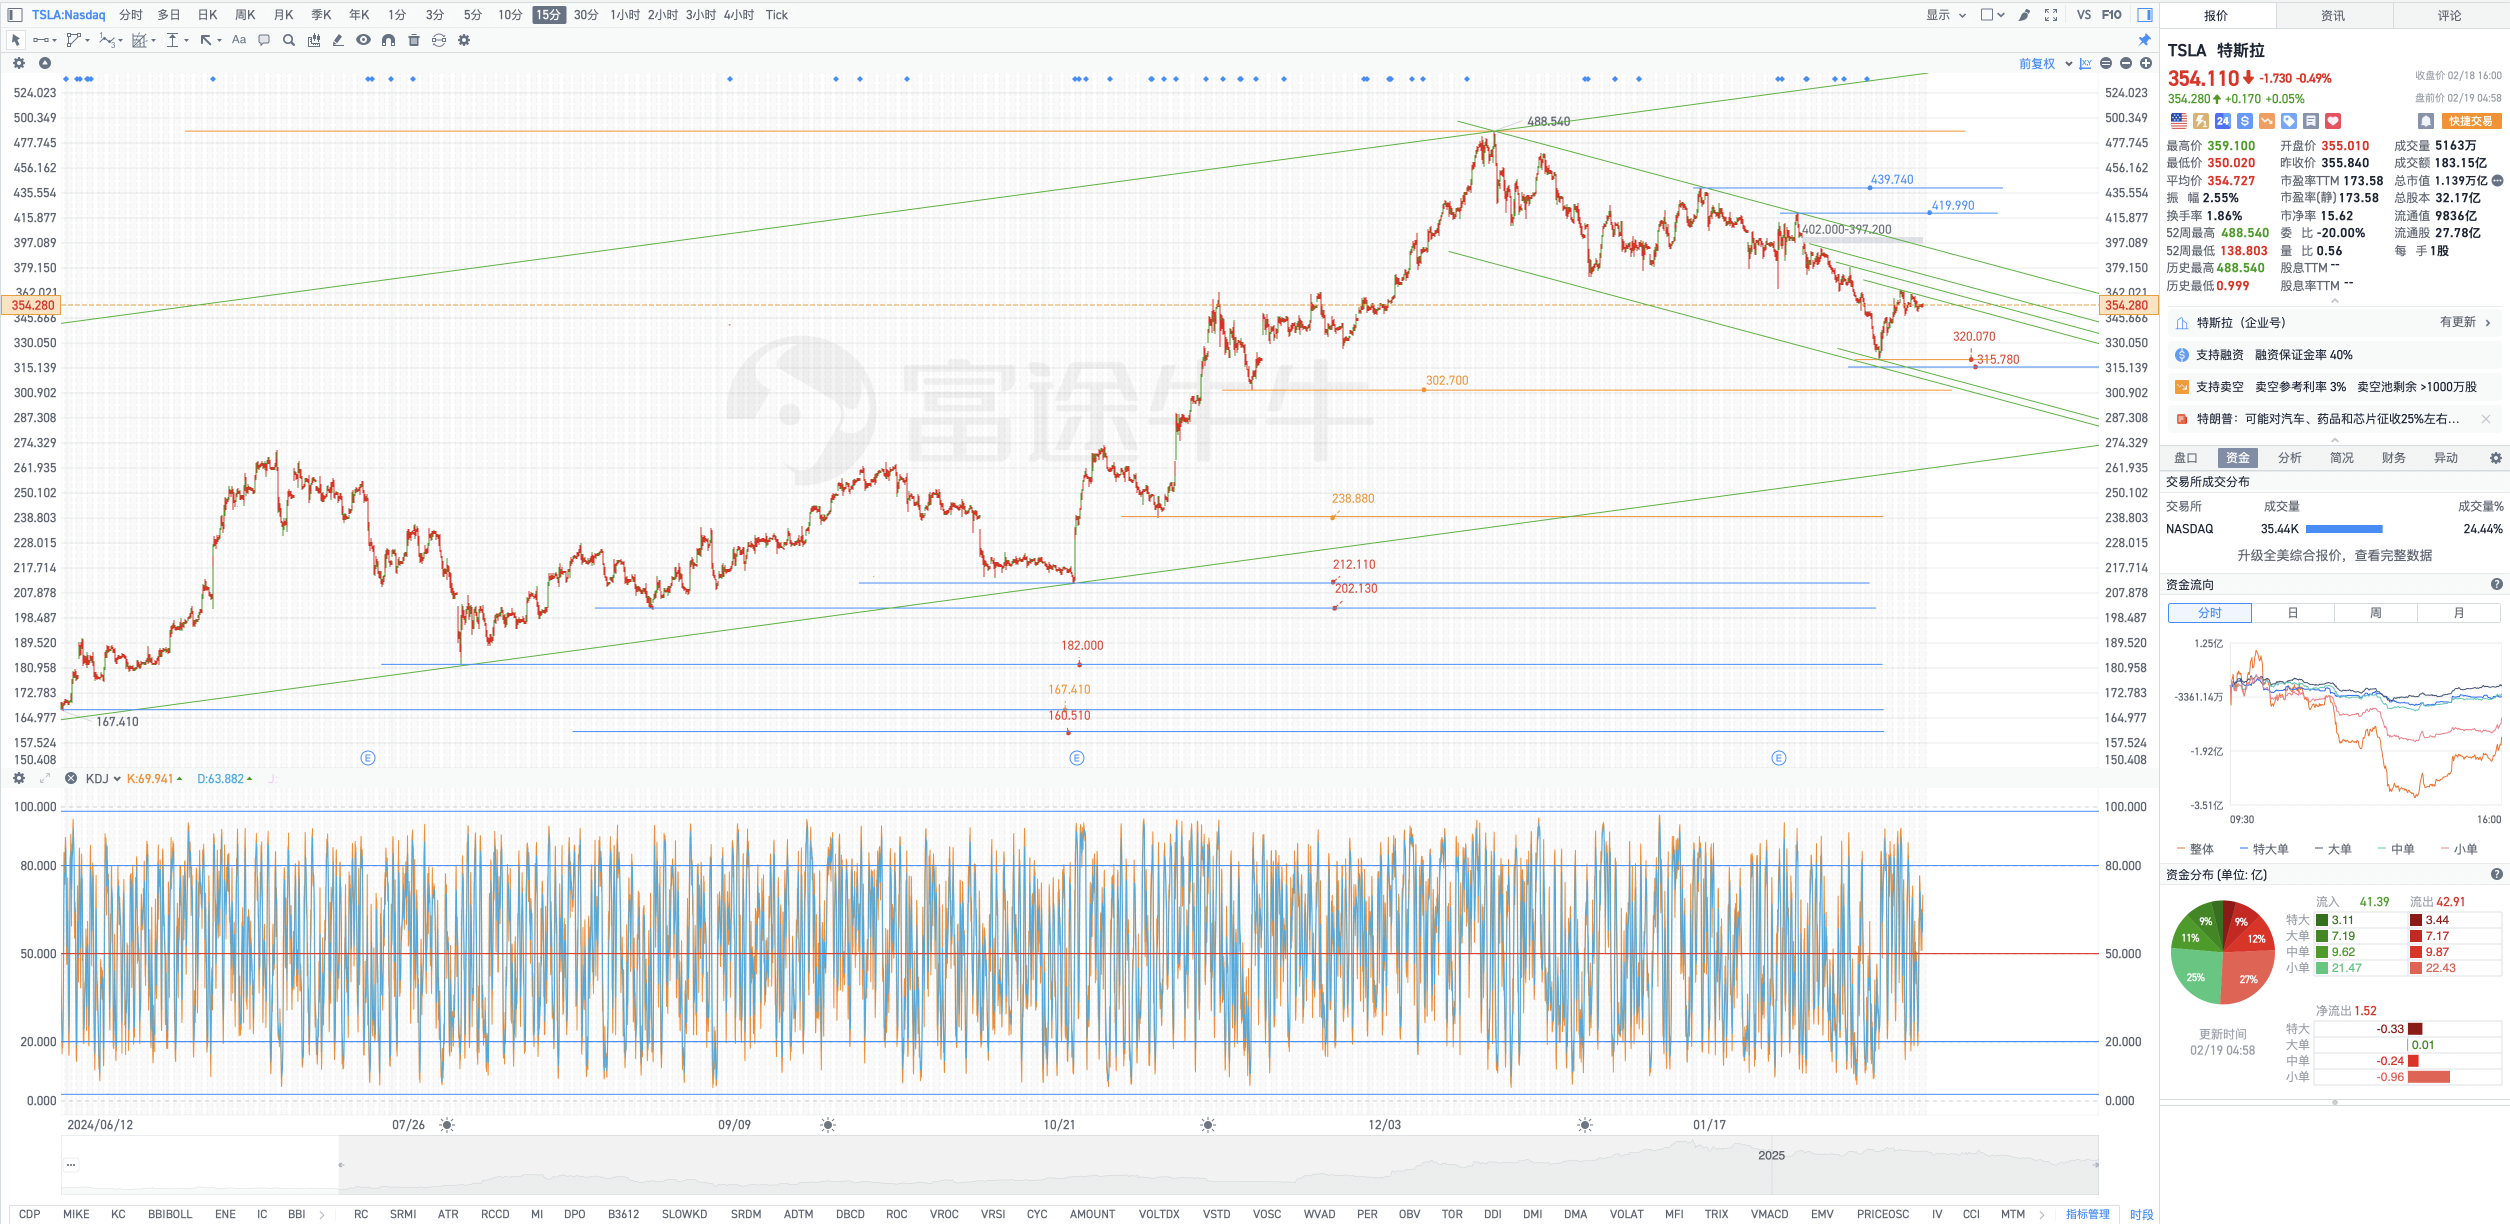Viewport: 2510px width, 1224px height.
Task: Switch to 30分 timeframe
Action: coord(586,15)
